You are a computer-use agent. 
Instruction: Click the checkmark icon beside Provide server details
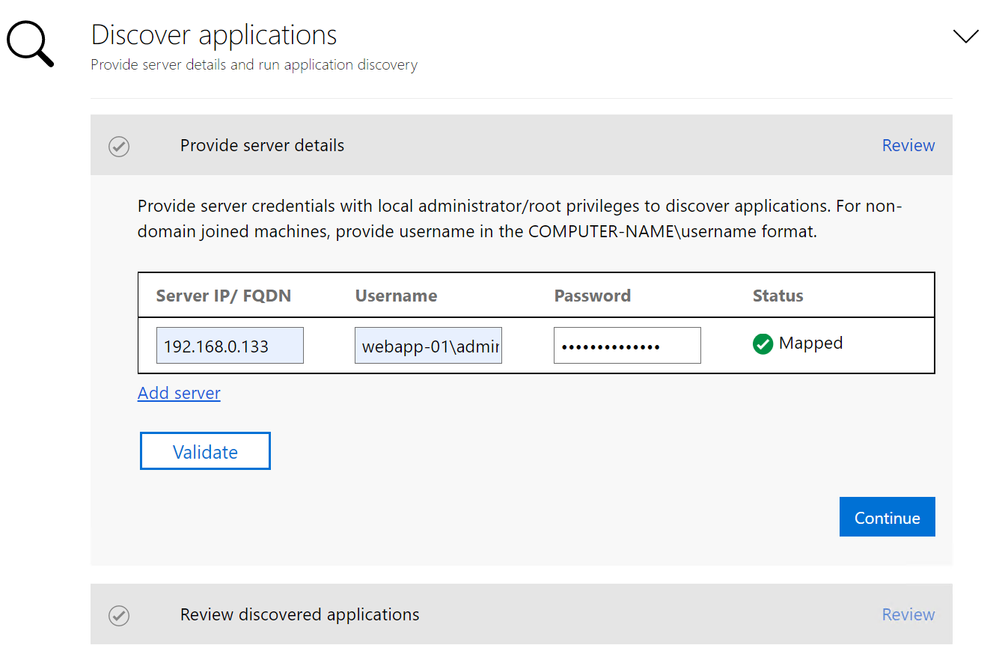119,146
